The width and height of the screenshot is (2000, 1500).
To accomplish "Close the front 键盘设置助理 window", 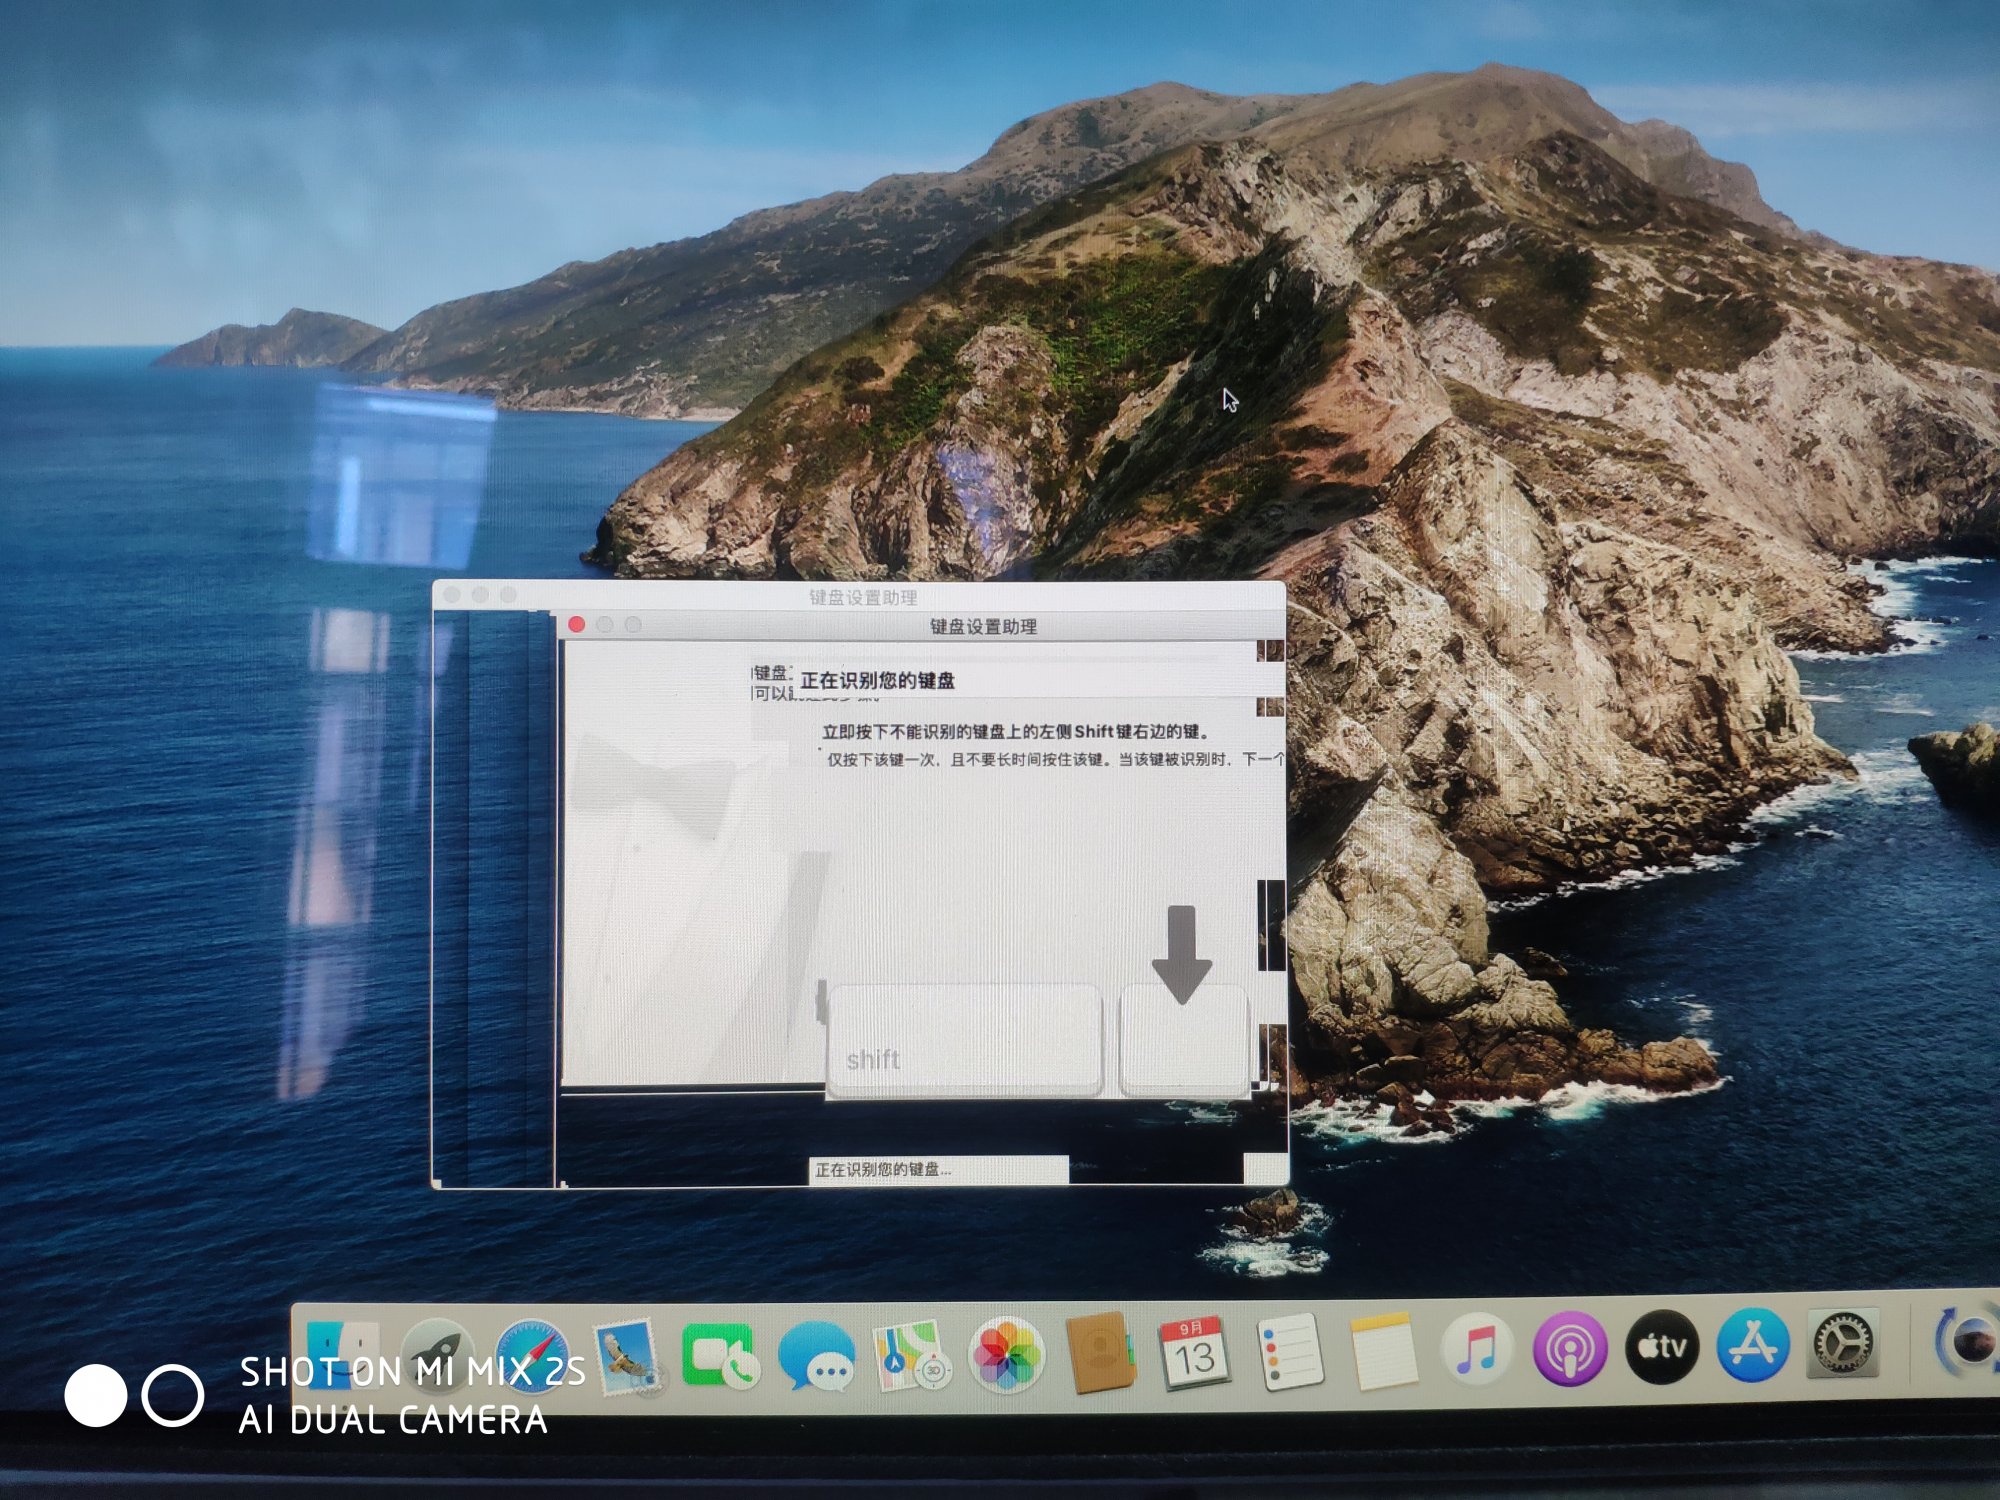I will 577,625.
